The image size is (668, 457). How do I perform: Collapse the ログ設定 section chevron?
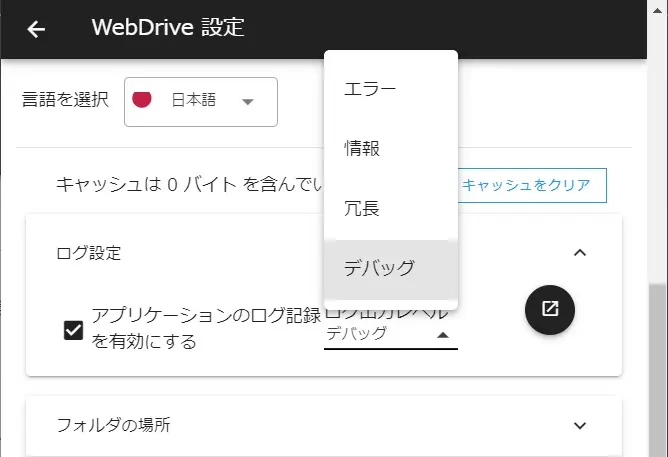click(x=580, y=253)
